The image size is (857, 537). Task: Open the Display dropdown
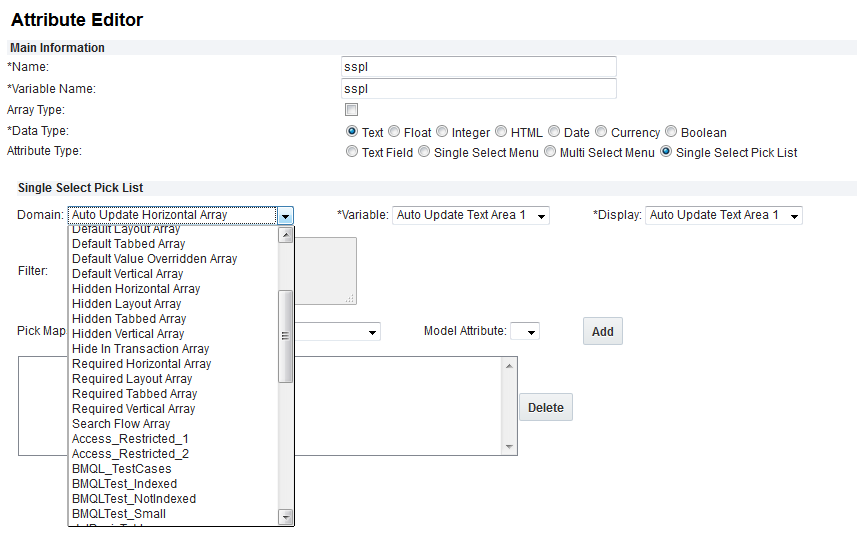coord(724,215)
